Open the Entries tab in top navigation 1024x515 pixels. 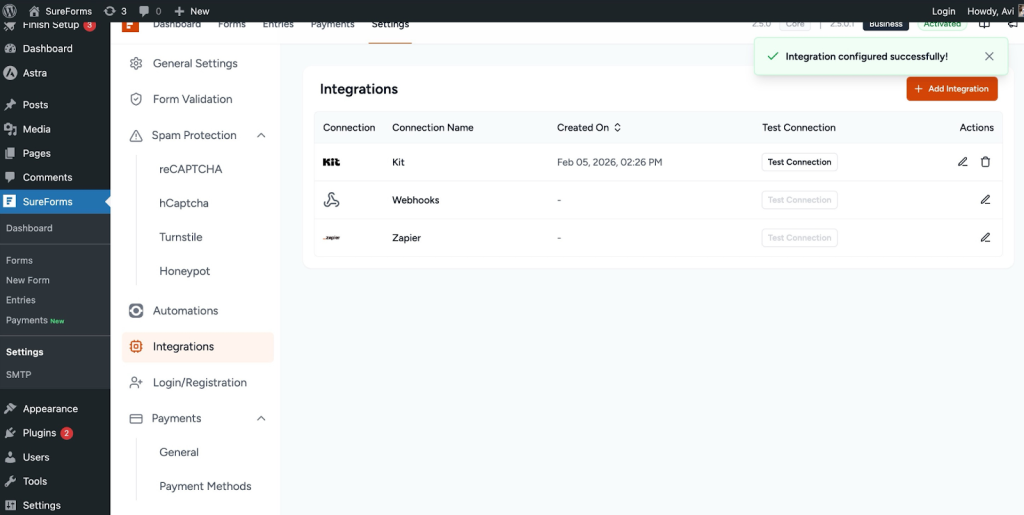279,24
